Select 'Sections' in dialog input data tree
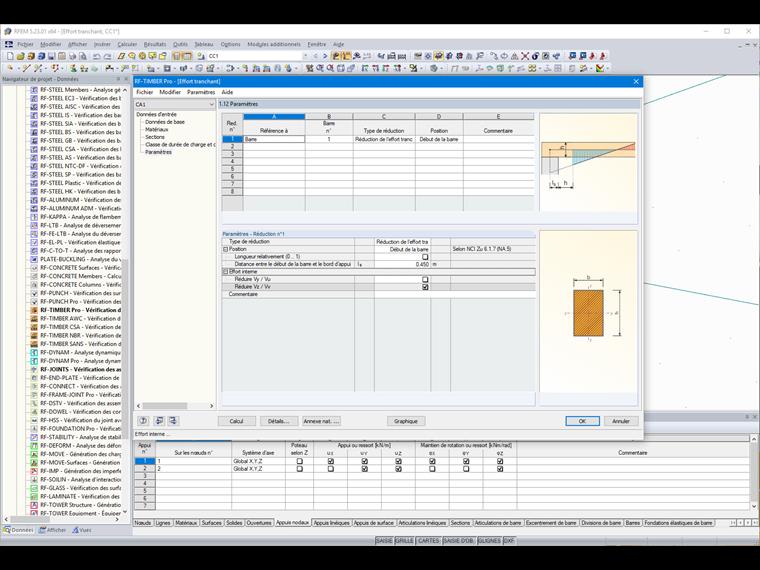Image resolution: width=760 pixels, height=570 pixels. pos(155,137)
